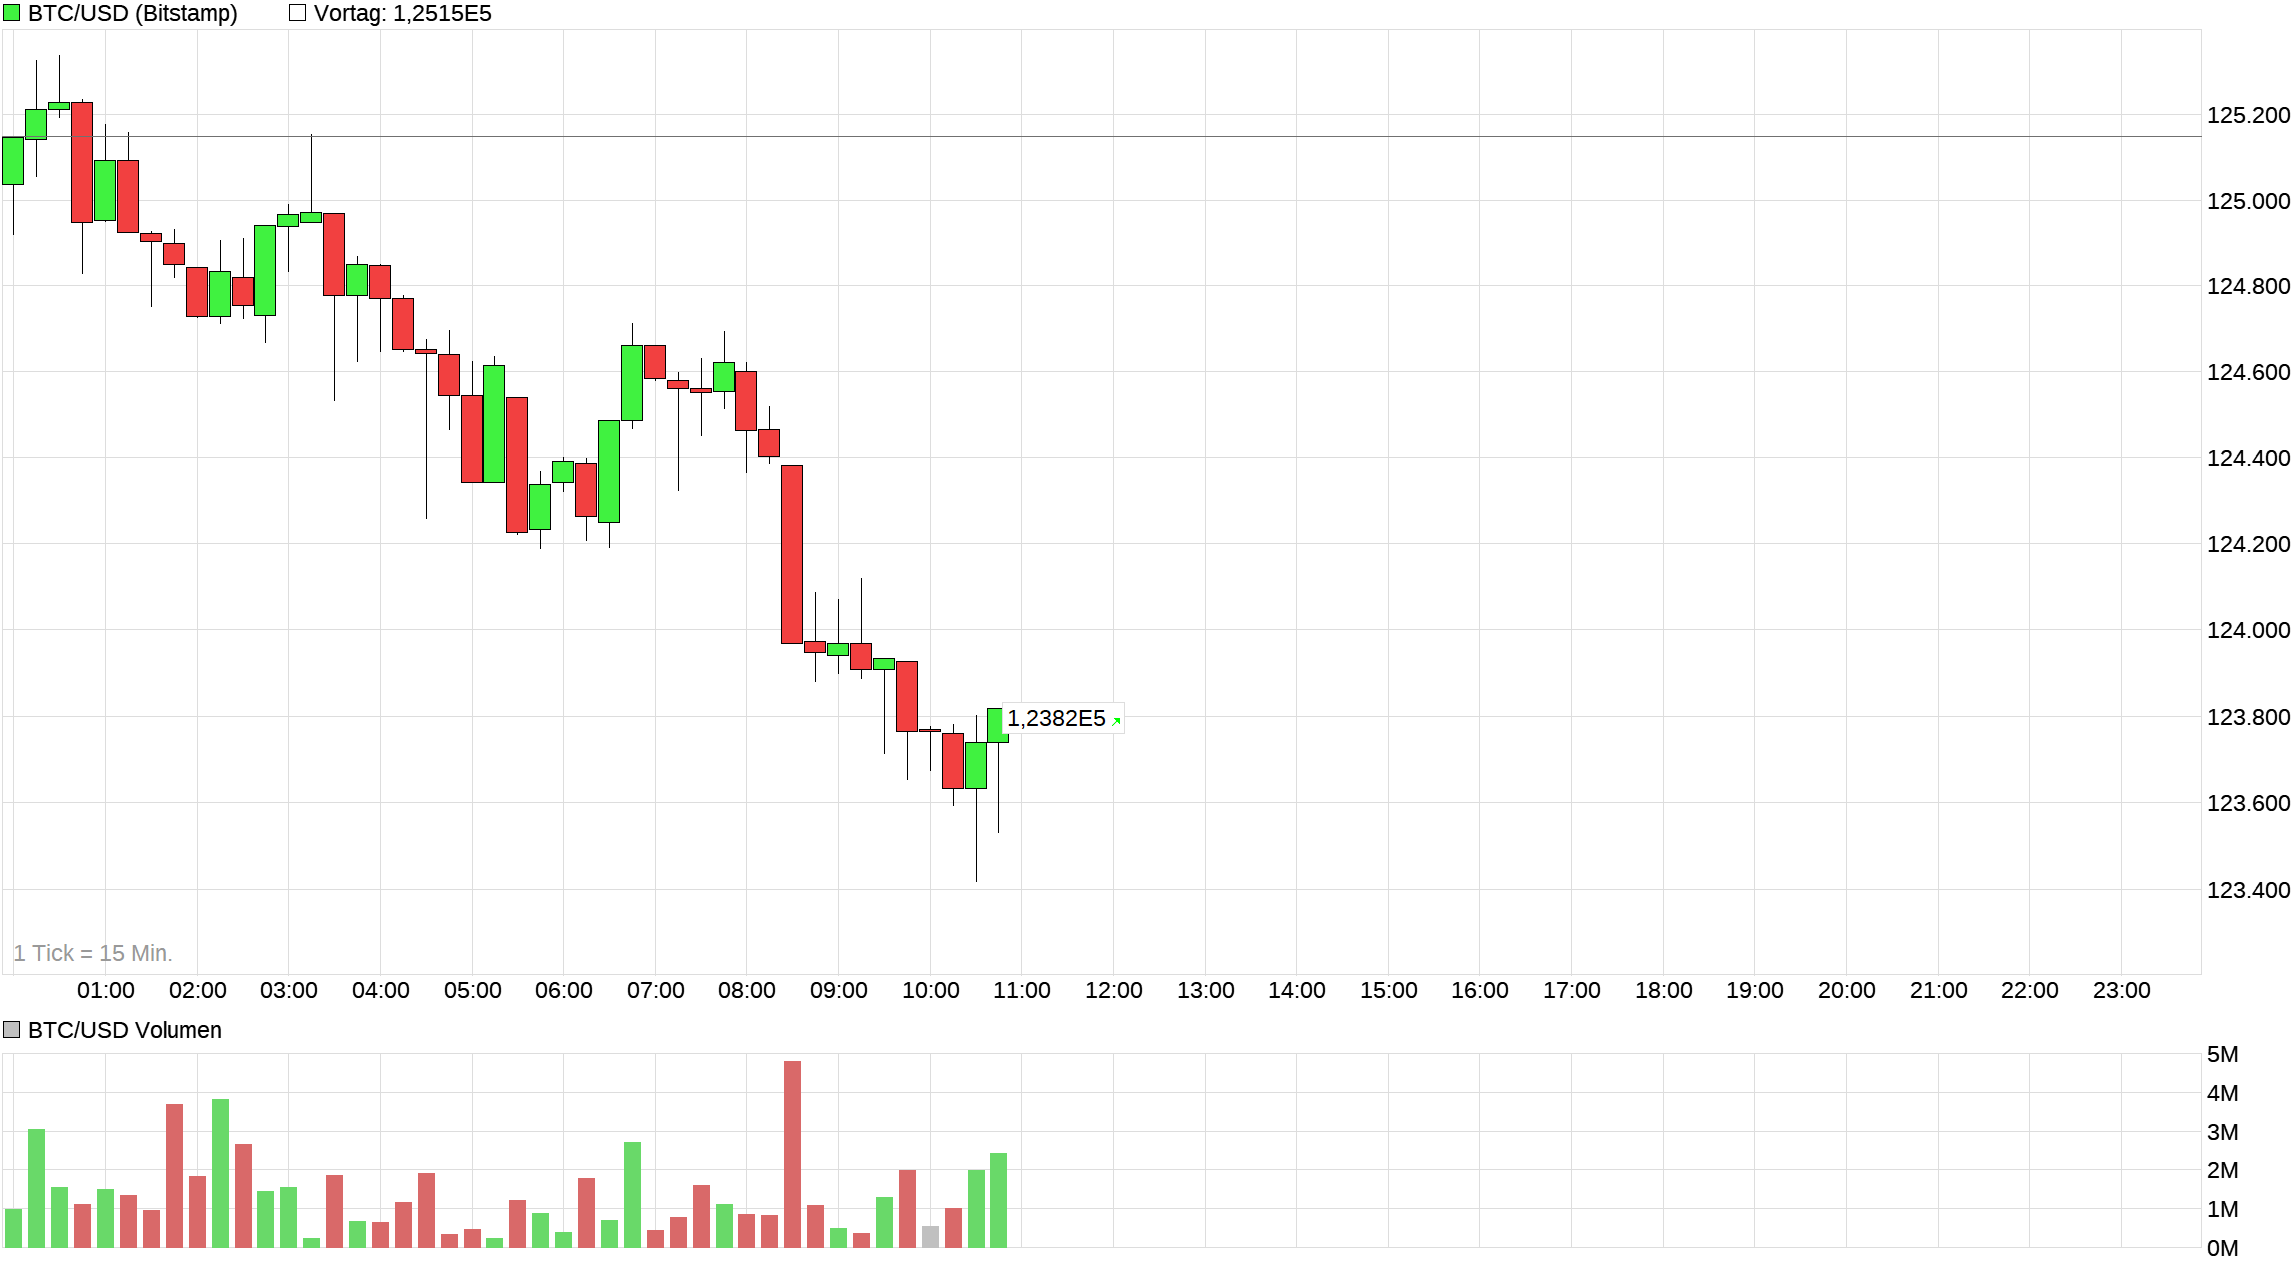
Task: Click the 01:00 time axis label
Action: tap(105, 990)
